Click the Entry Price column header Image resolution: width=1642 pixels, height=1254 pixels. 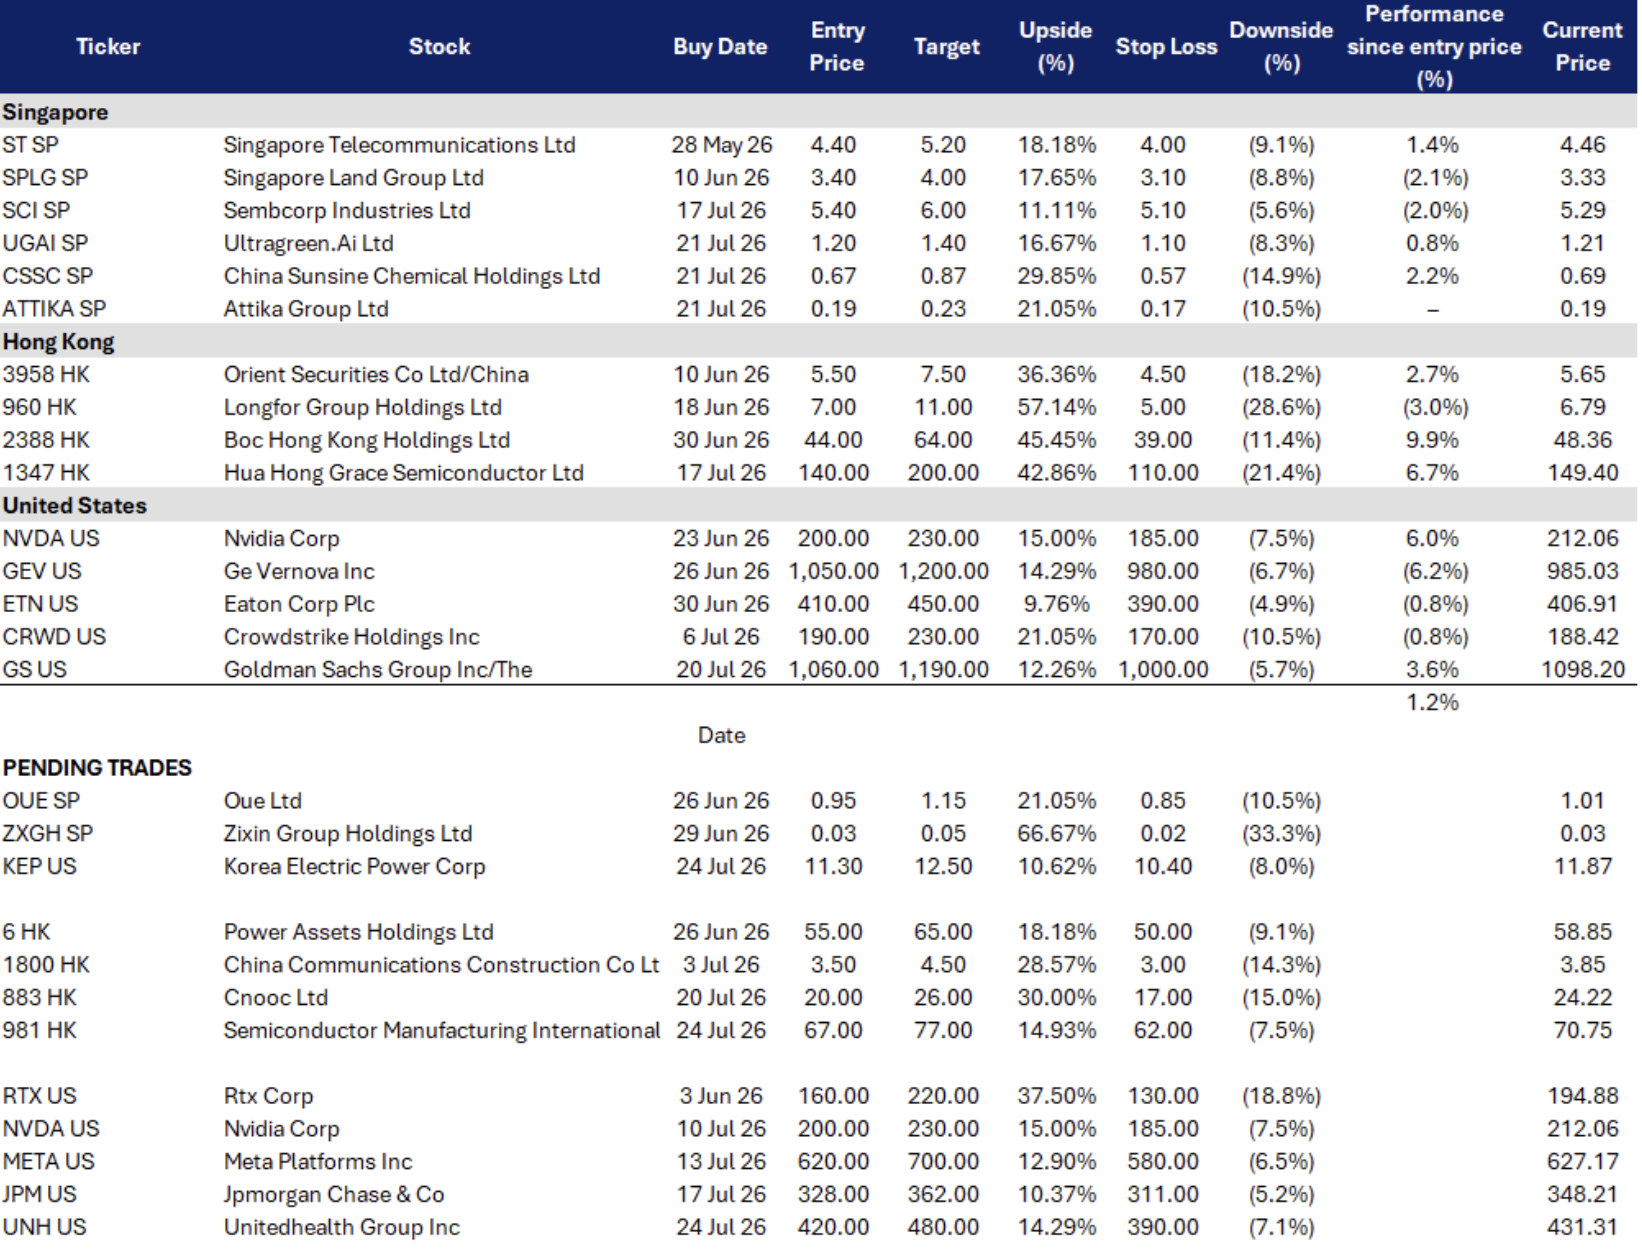coord(837,47)
